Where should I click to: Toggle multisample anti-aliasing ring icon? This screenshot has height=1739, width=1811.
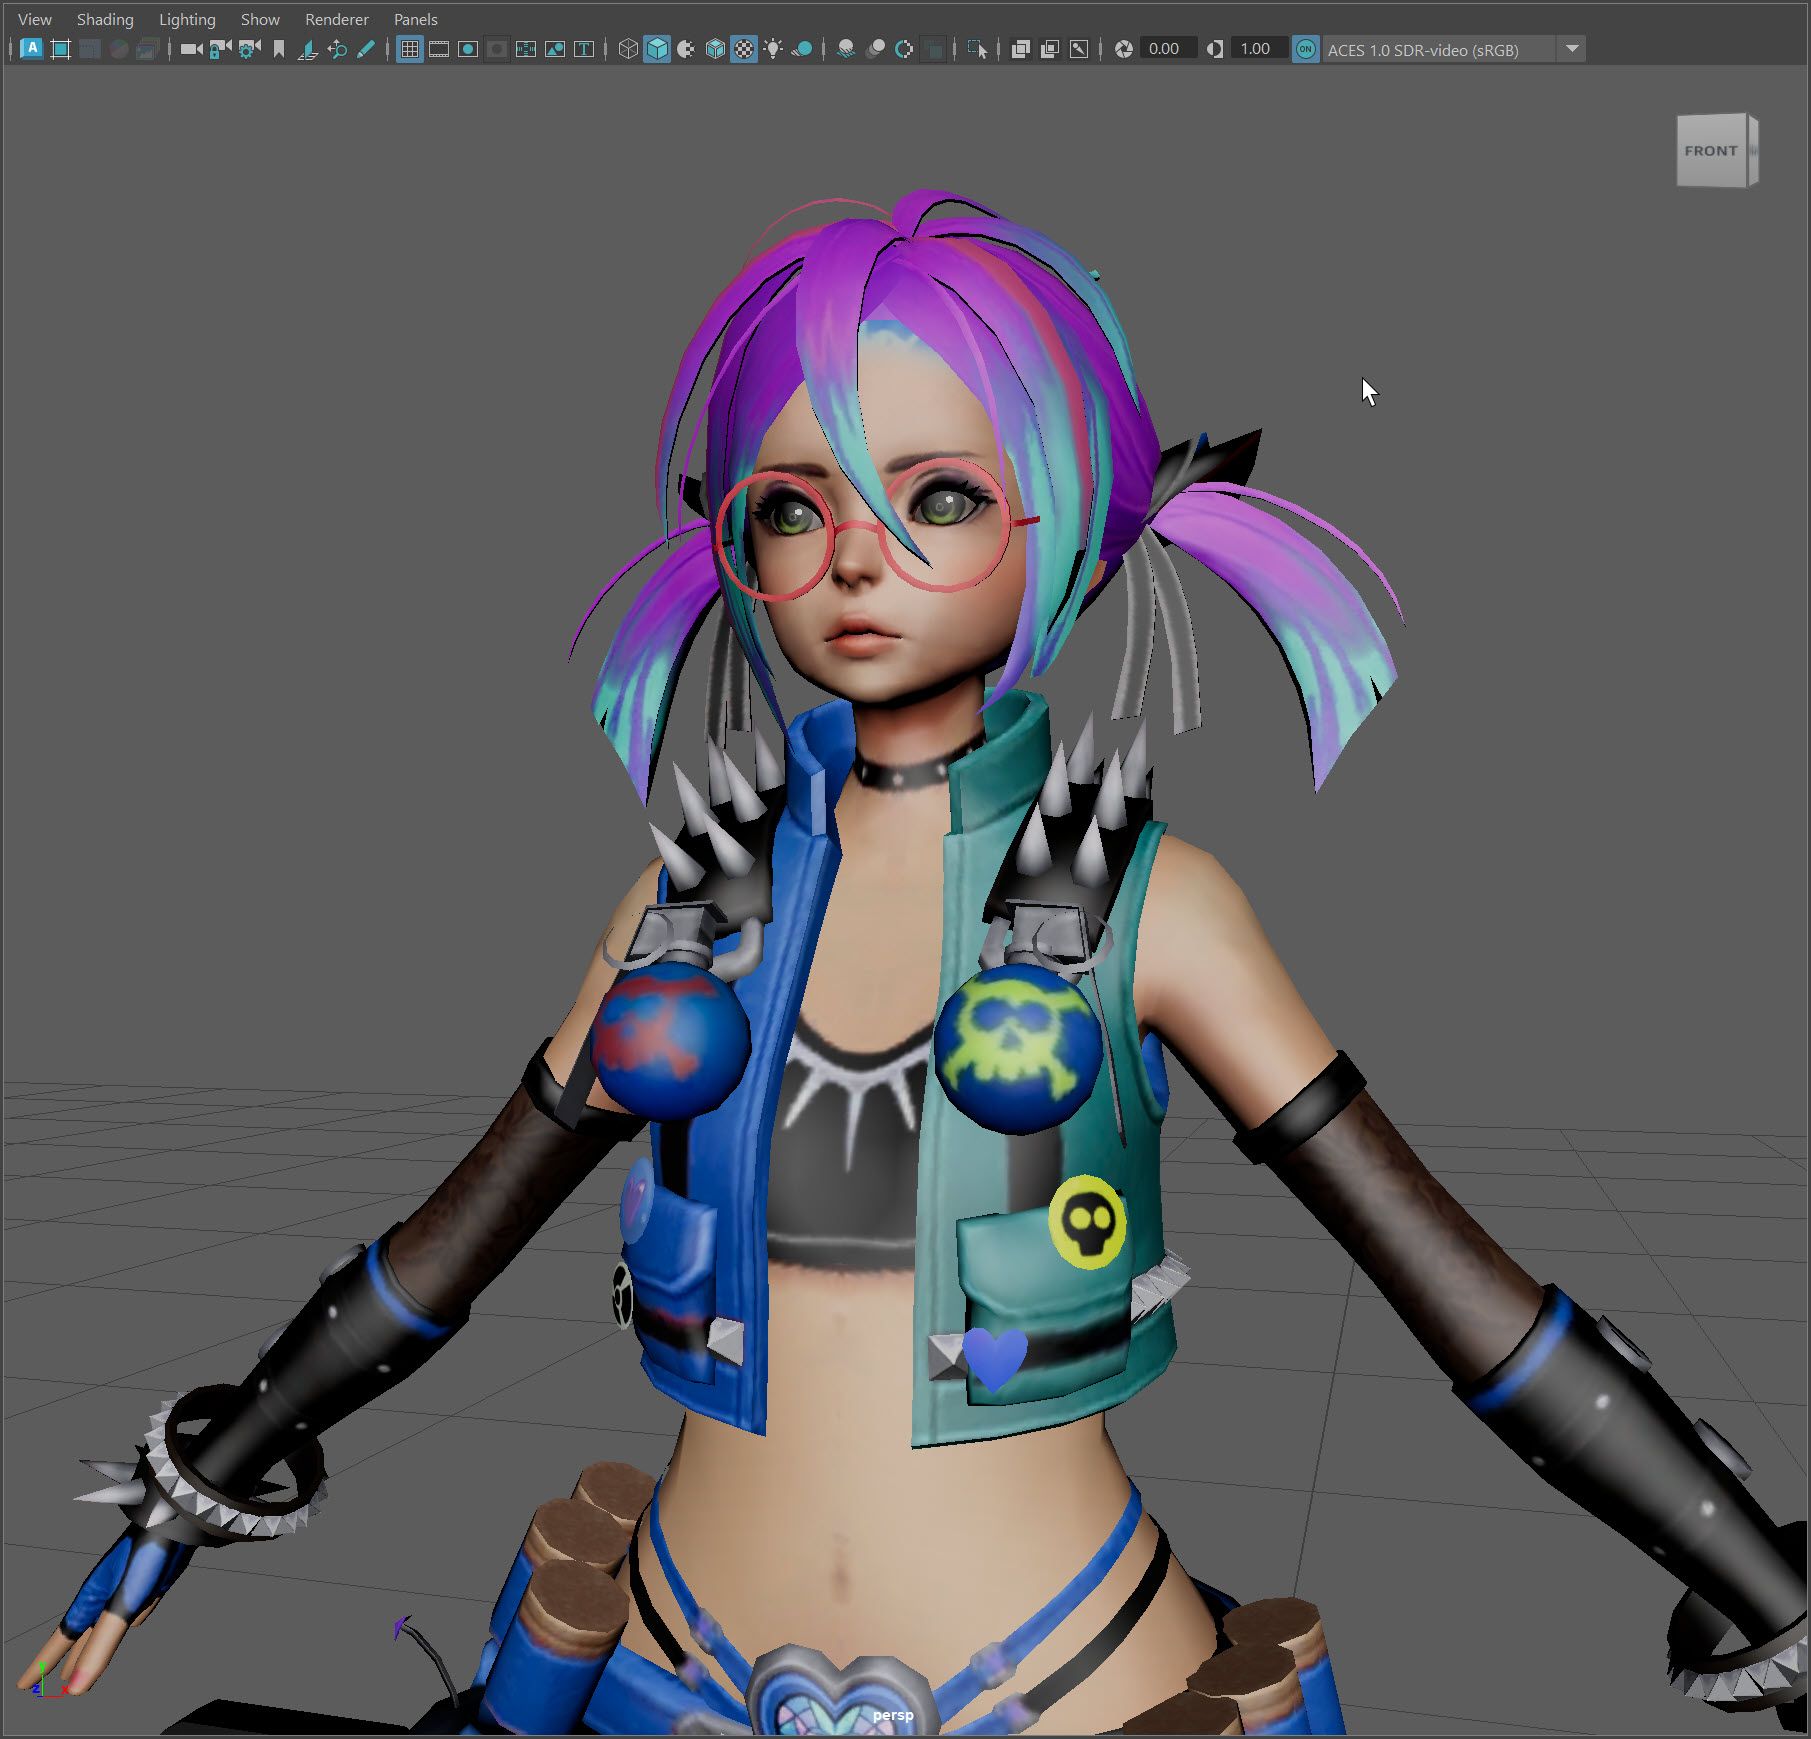(x=904, y=49)
